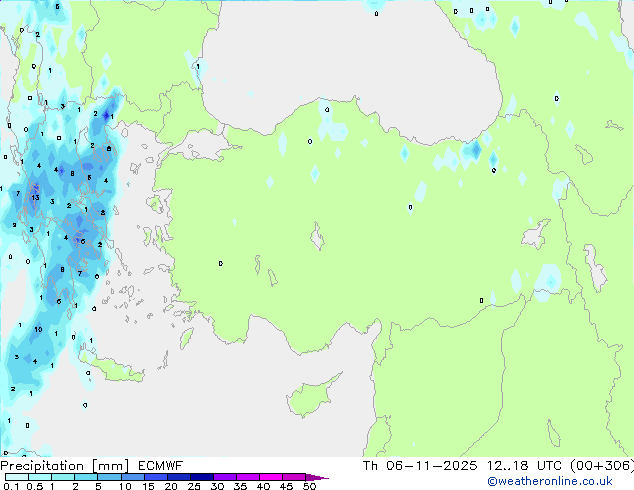Click legend label '0.1'
The image size is (634, 490).
[x=11, y=486]
